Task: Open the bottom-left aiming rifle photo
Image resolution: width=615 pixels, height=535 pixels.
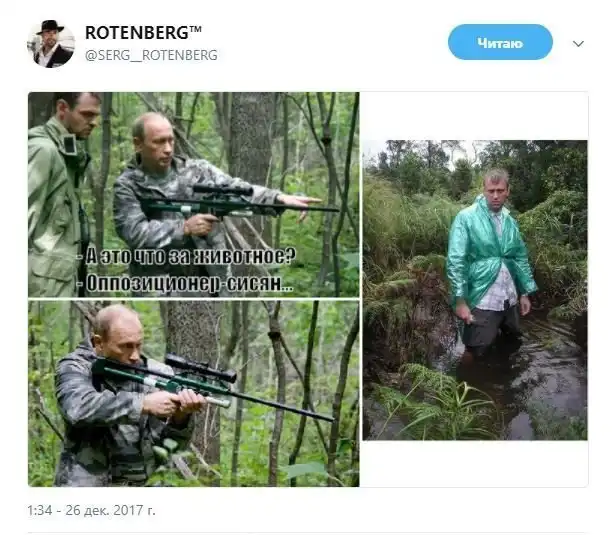Action: 193,393
